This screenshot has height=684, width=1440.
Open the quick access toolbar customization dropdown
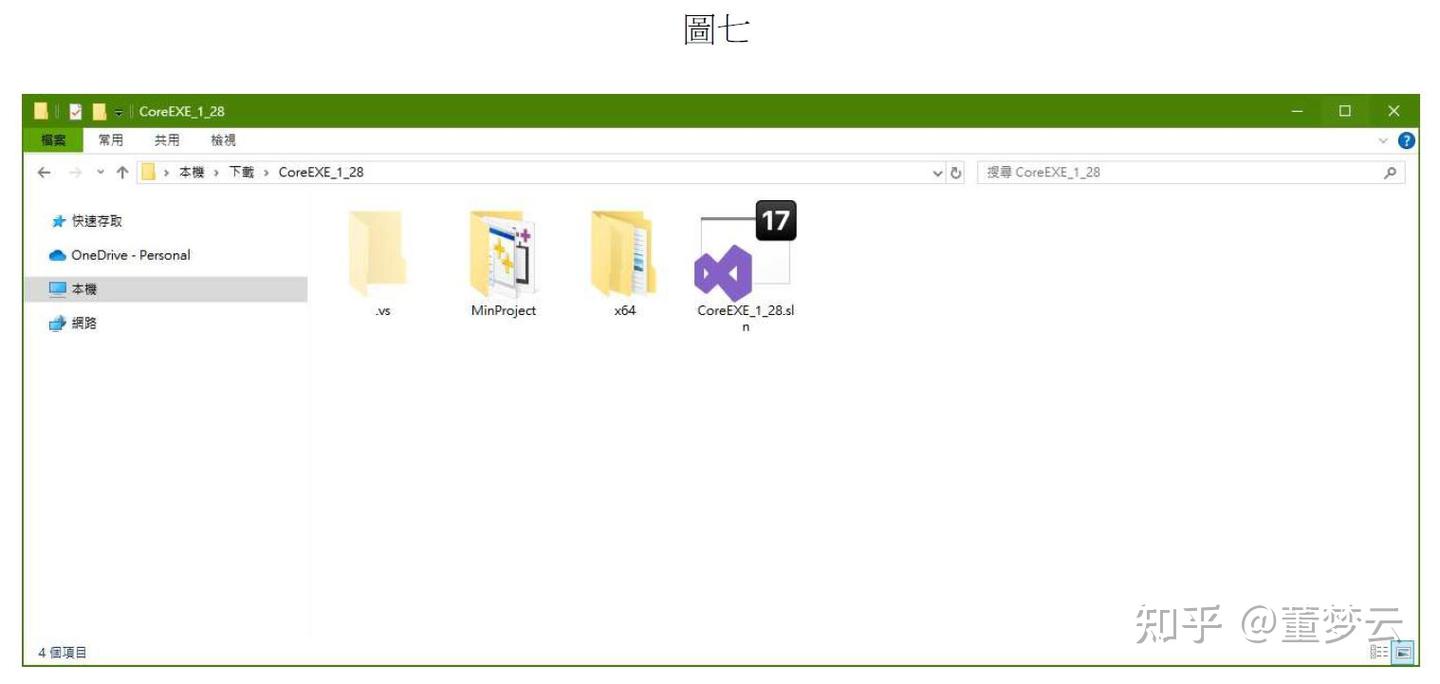[118, 111]
